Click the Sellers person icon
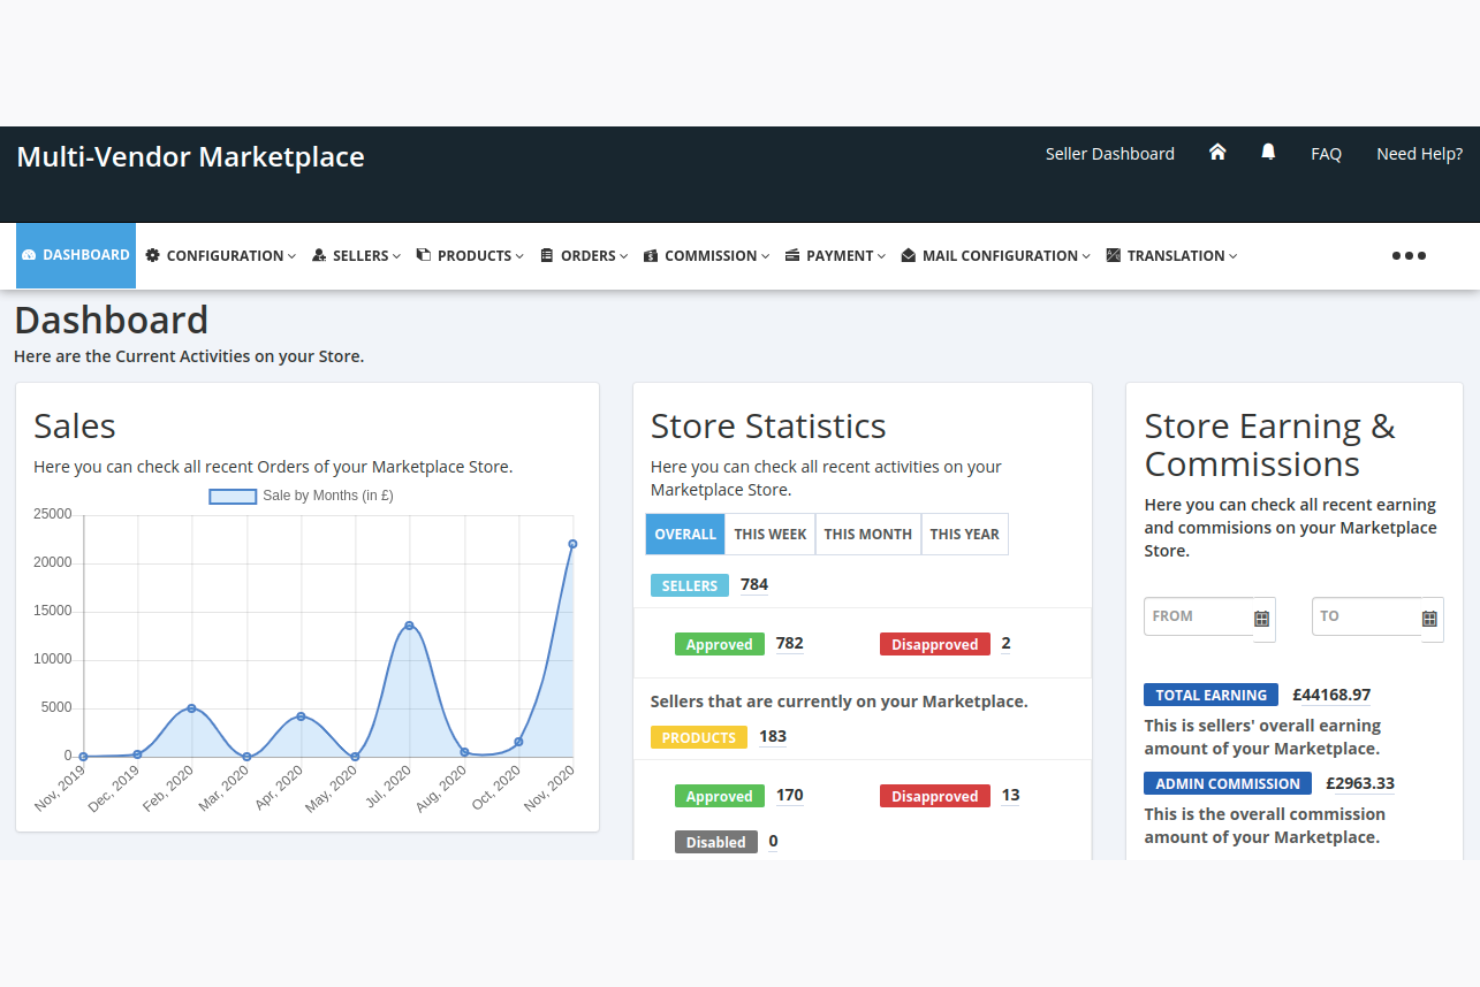1480x987 pixels. tap(319, 255)
